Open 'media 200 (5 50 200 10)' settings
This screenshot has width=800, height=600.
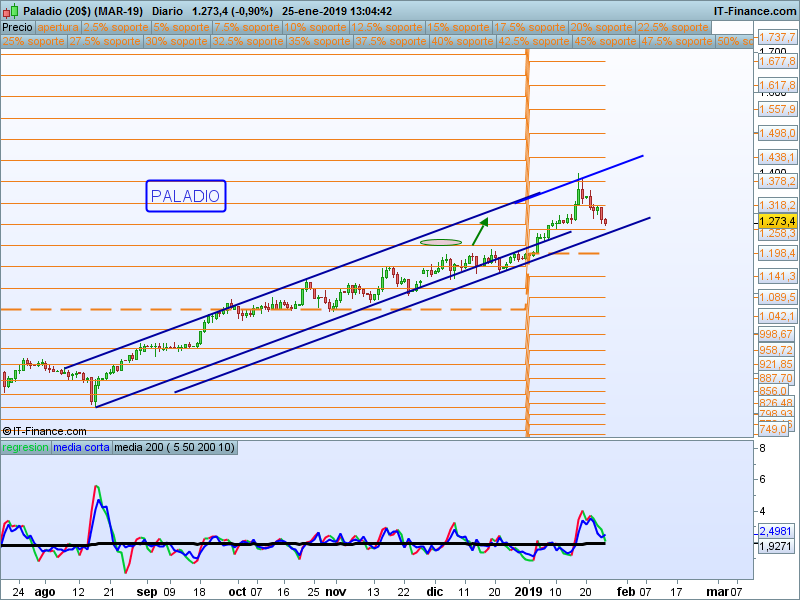pos(175,447)
